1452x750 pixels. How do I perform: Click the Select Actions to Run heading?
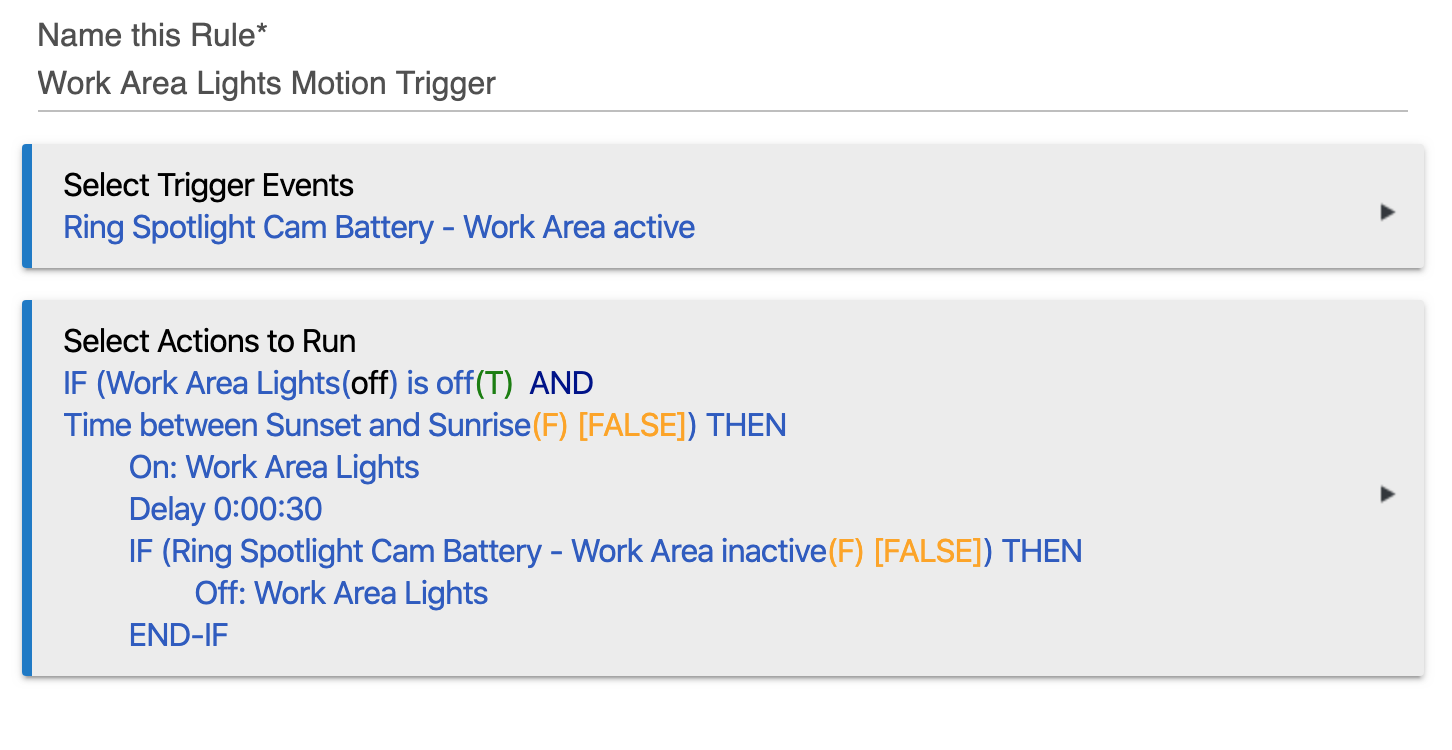tap(209, 341)
